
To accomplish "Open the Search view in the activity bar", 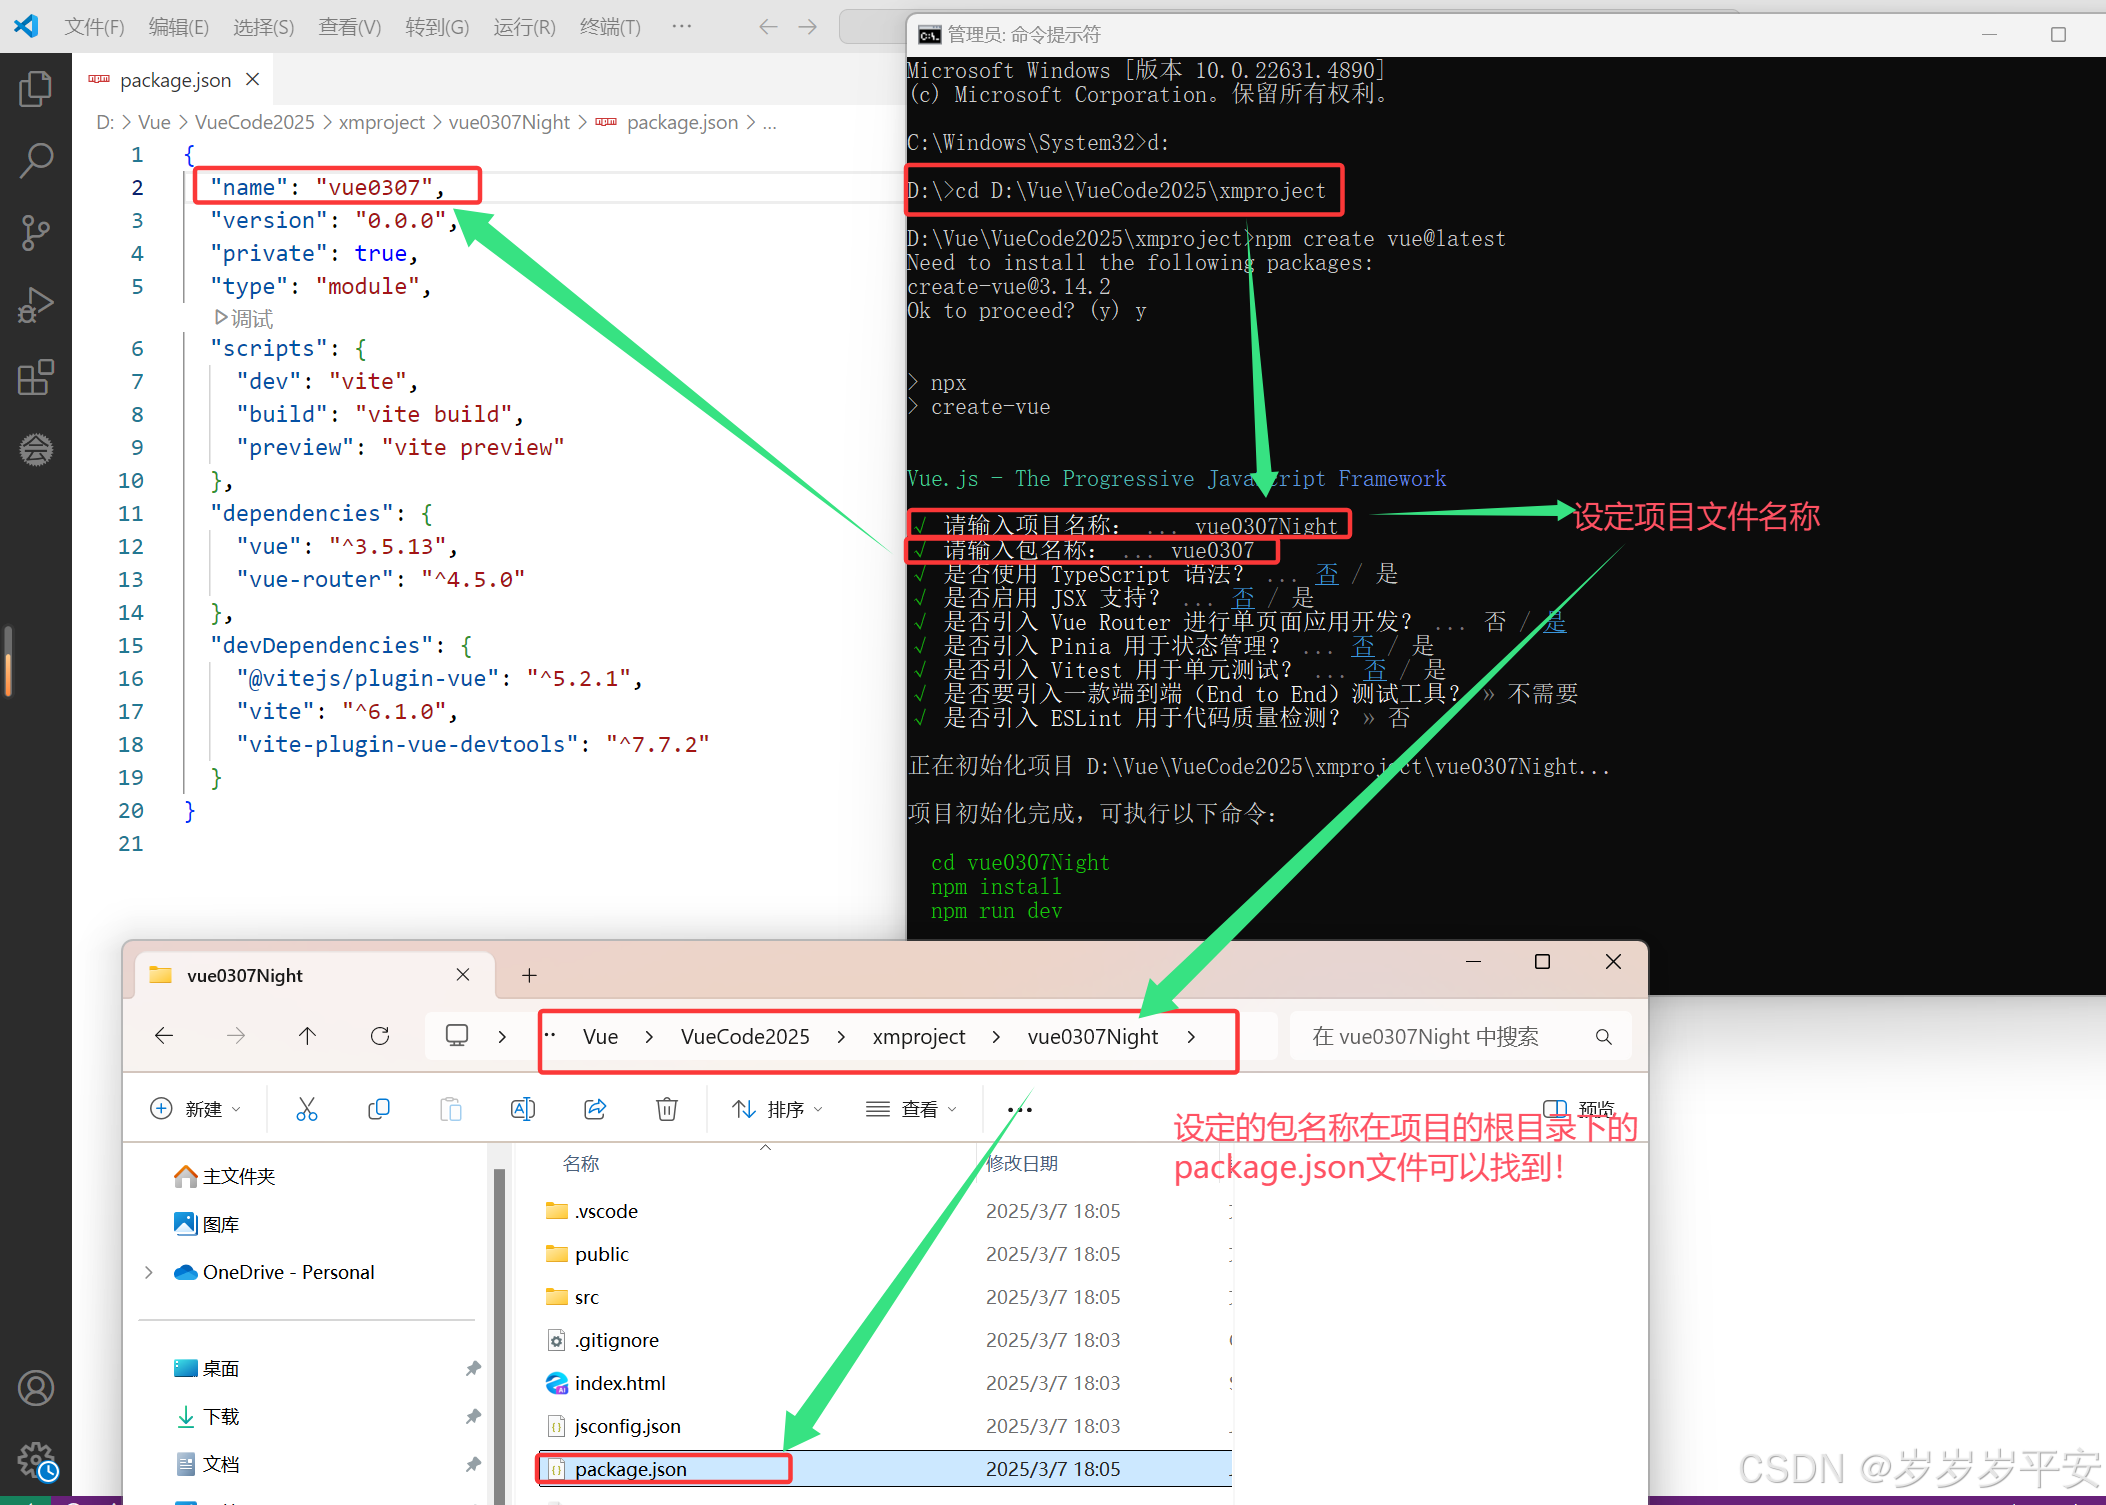I will [35, 160].
